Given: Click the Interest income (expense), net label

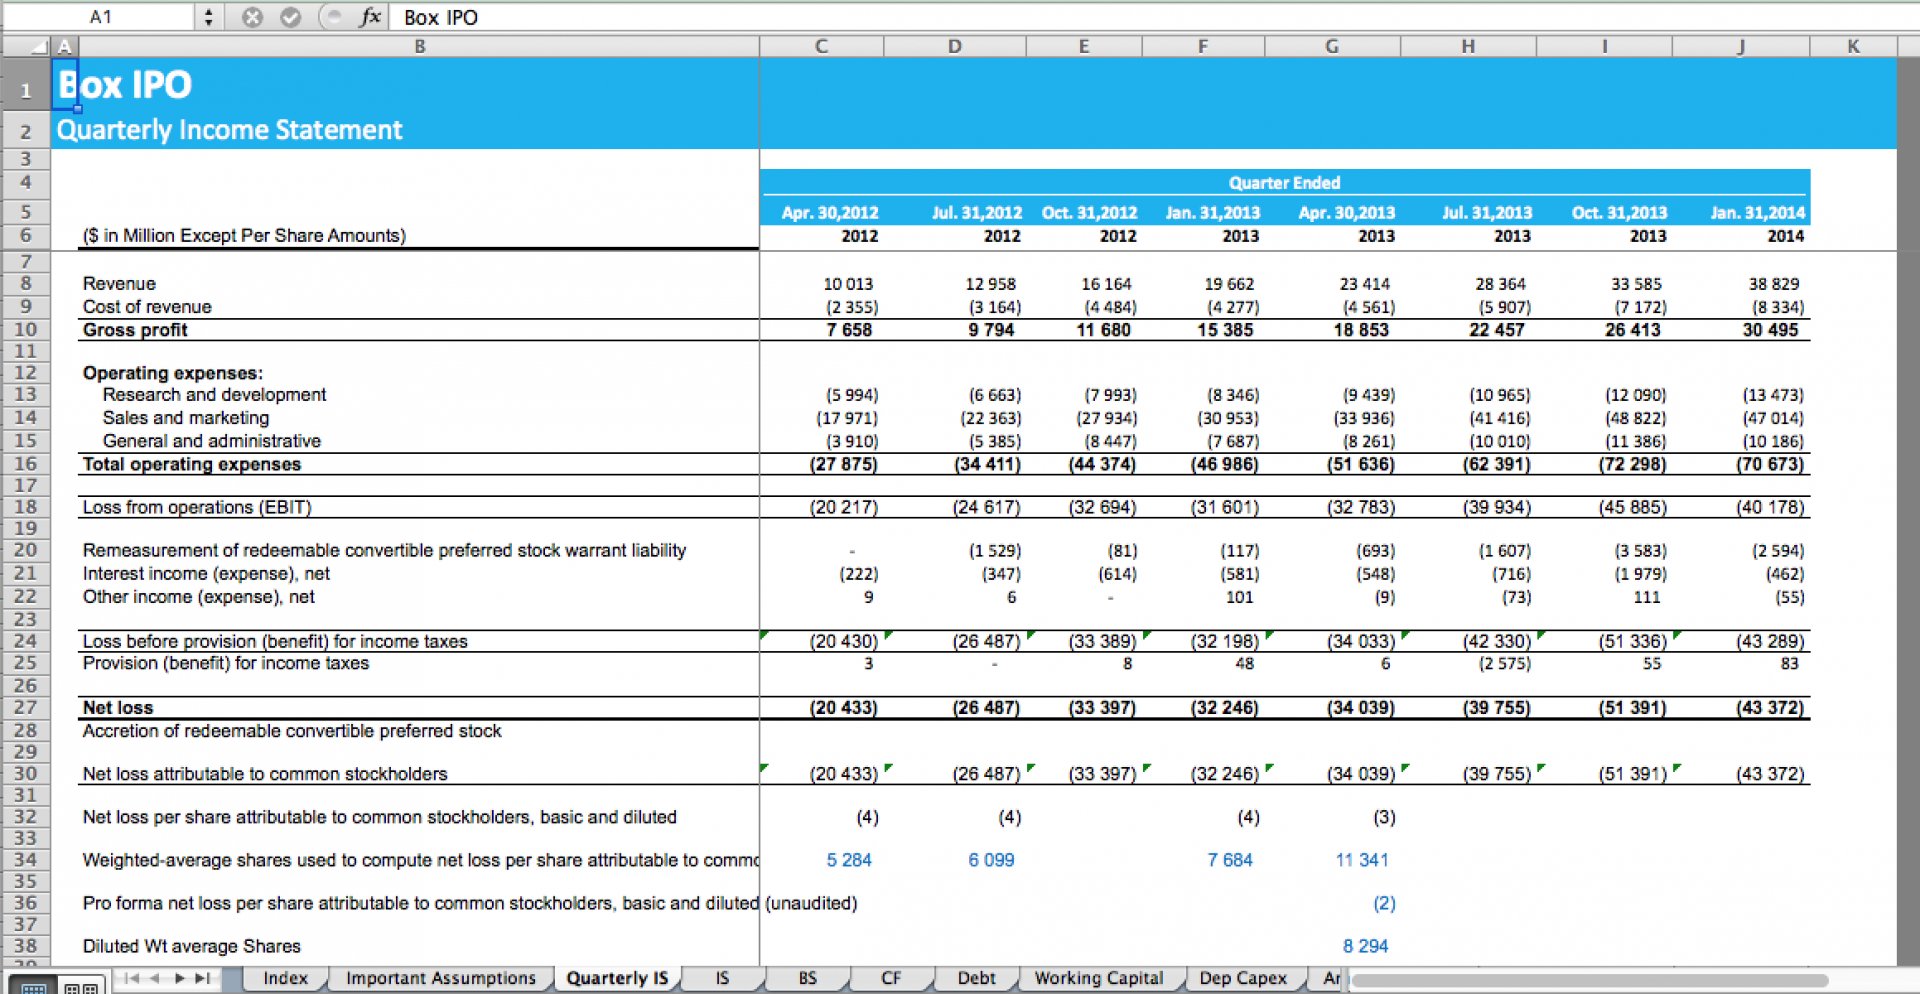Looking at the screenshot, I should 206,574.
